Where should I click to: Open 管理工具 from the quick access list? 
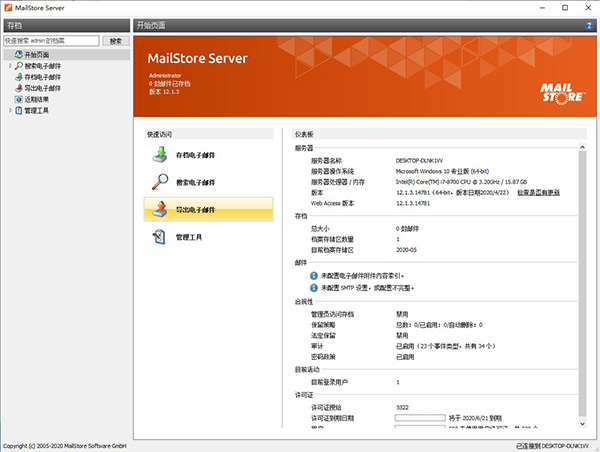161,237
